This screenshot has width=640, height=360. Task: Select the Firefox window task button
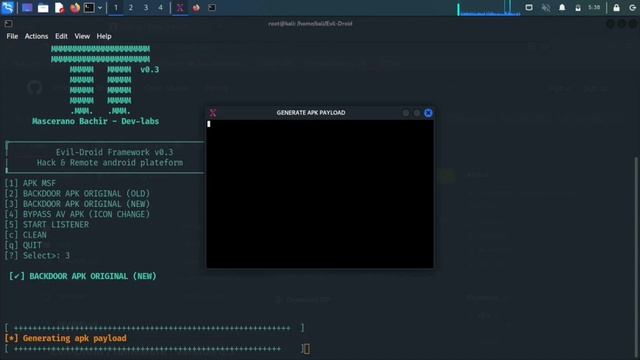(196, 8)
